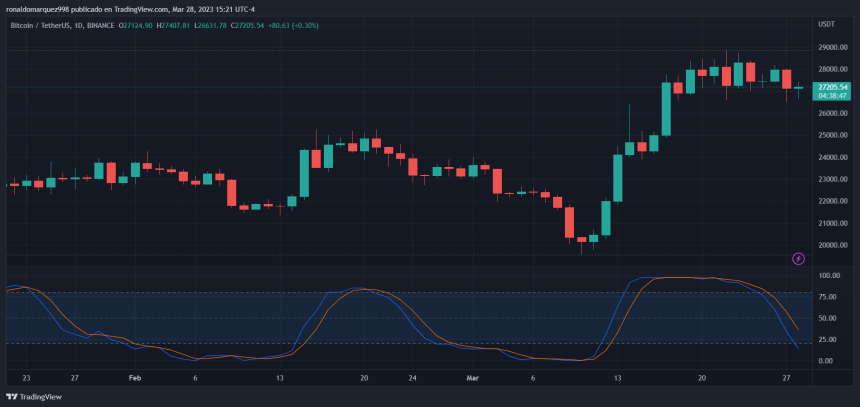Click the 28000.00 price axis label
Image resolution: width=860 pixels, height=407 pixels.
[833, 70]
